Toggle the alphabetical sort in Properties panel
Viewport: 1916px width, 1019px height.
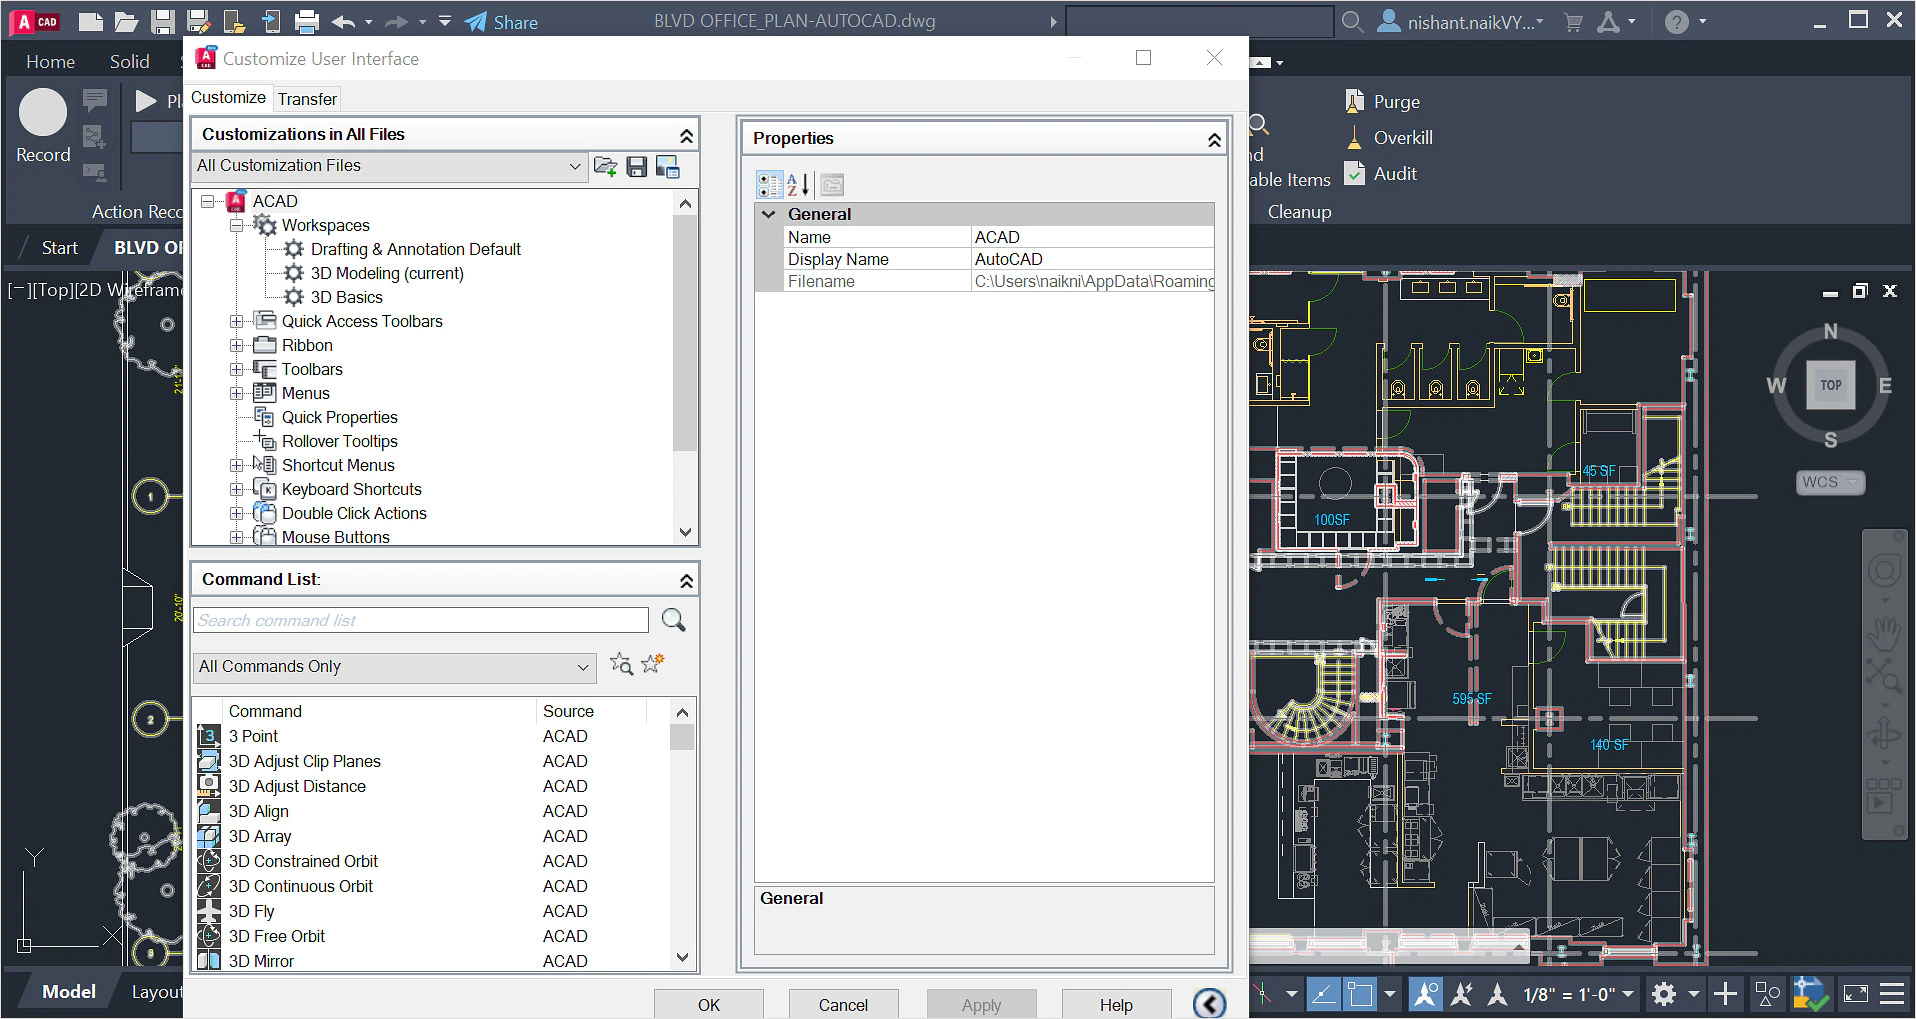pyautogui.click(x=797, y=184)
